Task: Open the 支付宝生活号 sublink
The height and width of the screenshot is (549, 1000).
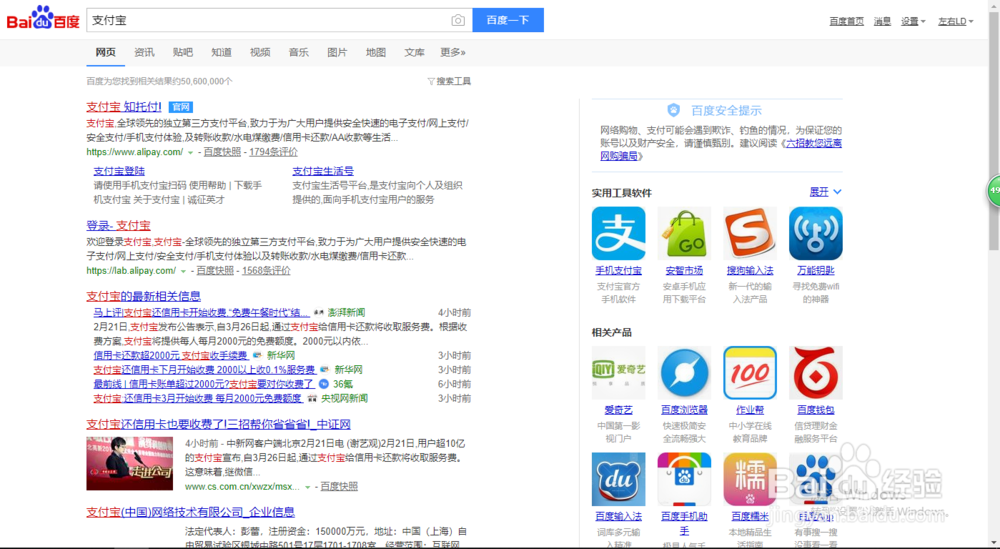Action: tap(323, 171)
